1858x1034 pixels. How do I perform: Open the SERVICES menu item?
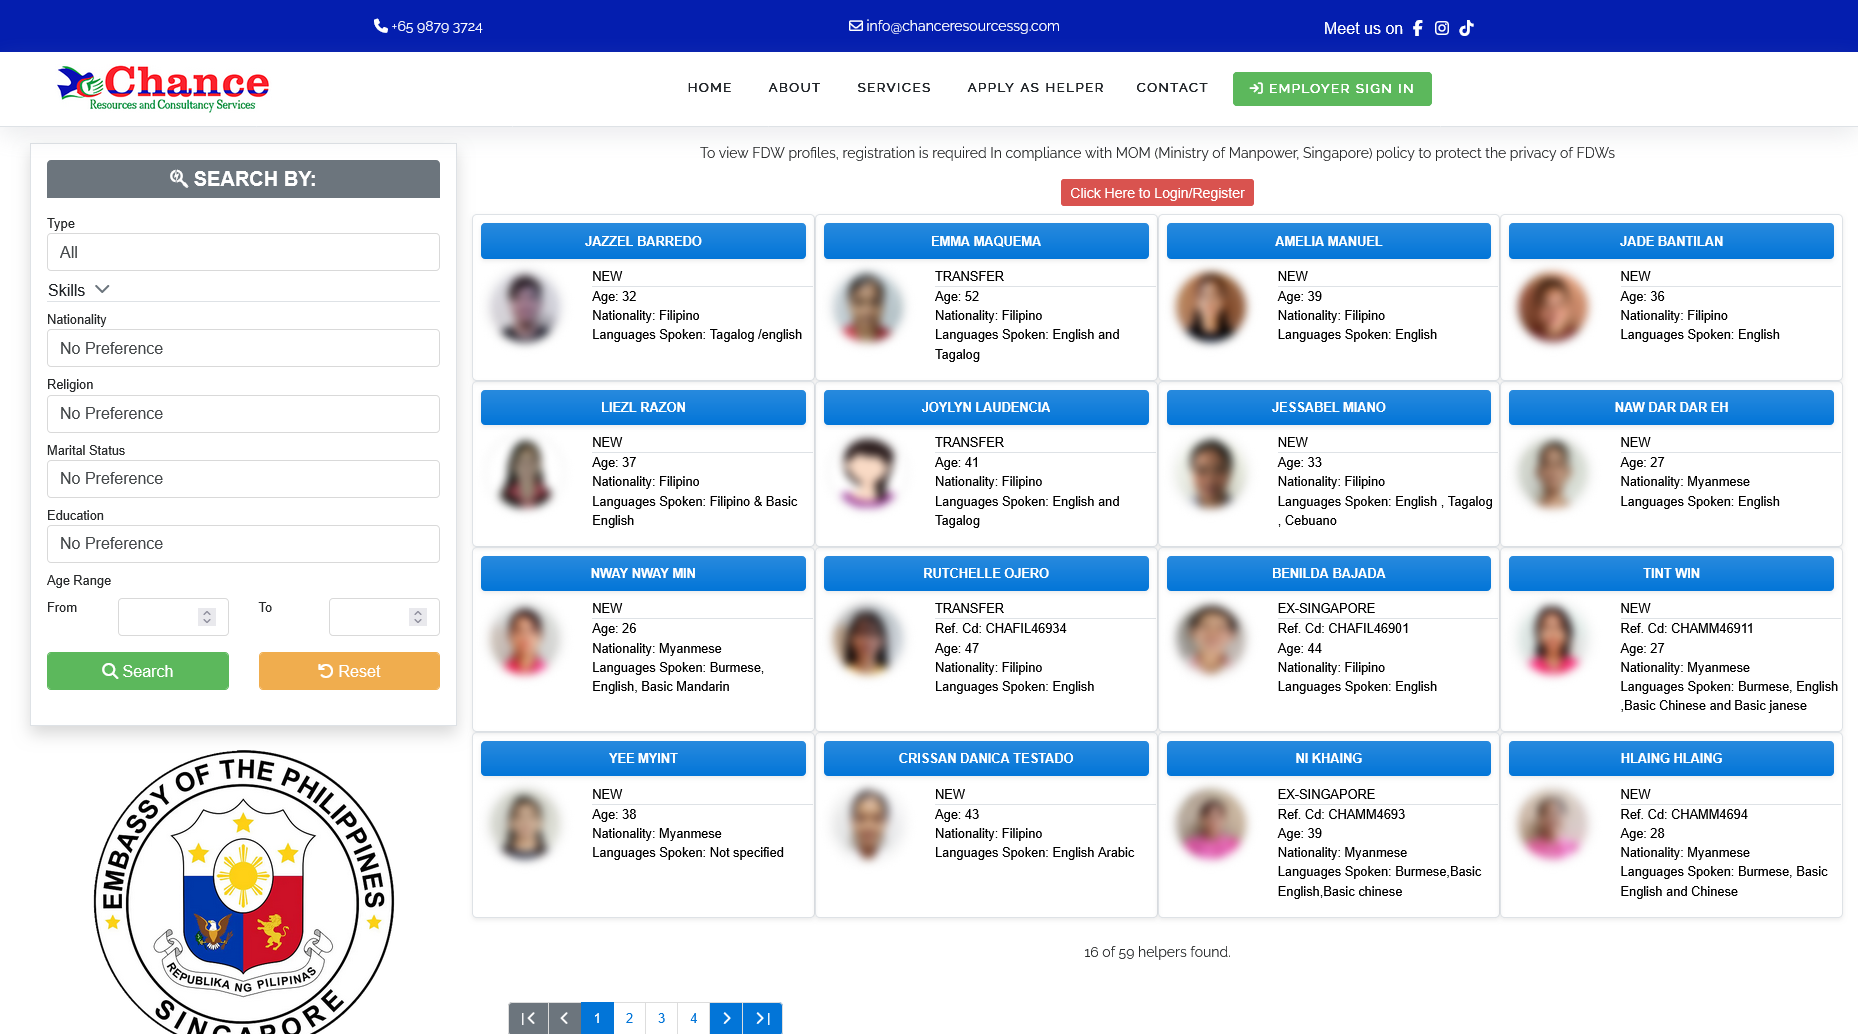pyautogui.click(x=894, y=88)
